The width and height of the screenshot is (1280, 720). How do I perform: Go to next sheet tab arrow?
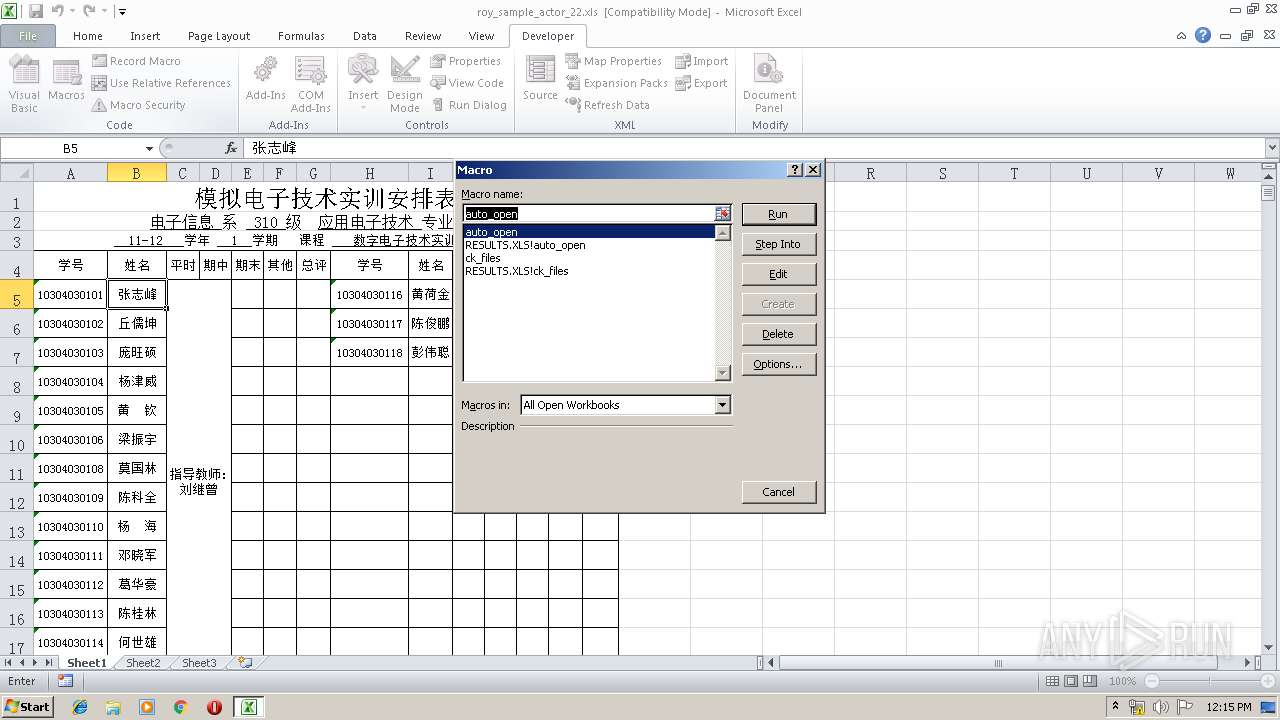tap(35, 663)
